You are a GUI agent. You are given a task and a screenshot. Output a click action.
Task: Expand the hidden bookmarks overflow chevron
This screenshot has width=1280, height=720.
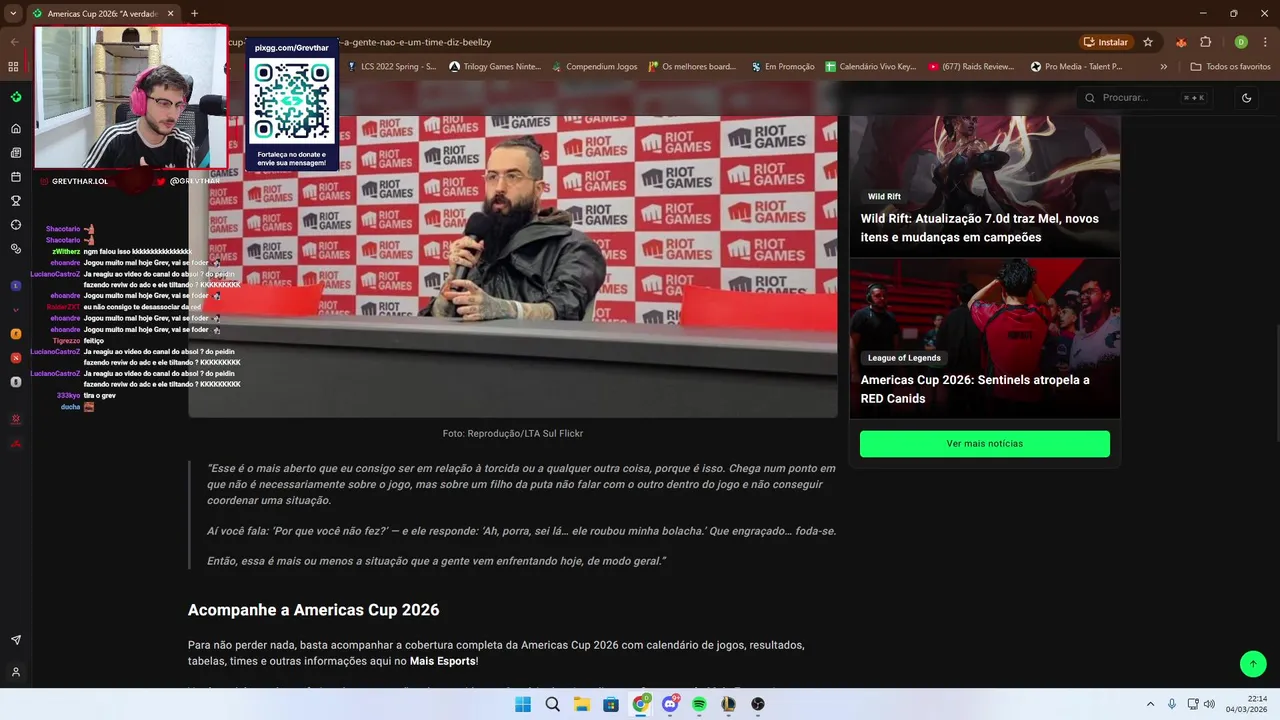pyautogui.click(x=1163, y=67)
